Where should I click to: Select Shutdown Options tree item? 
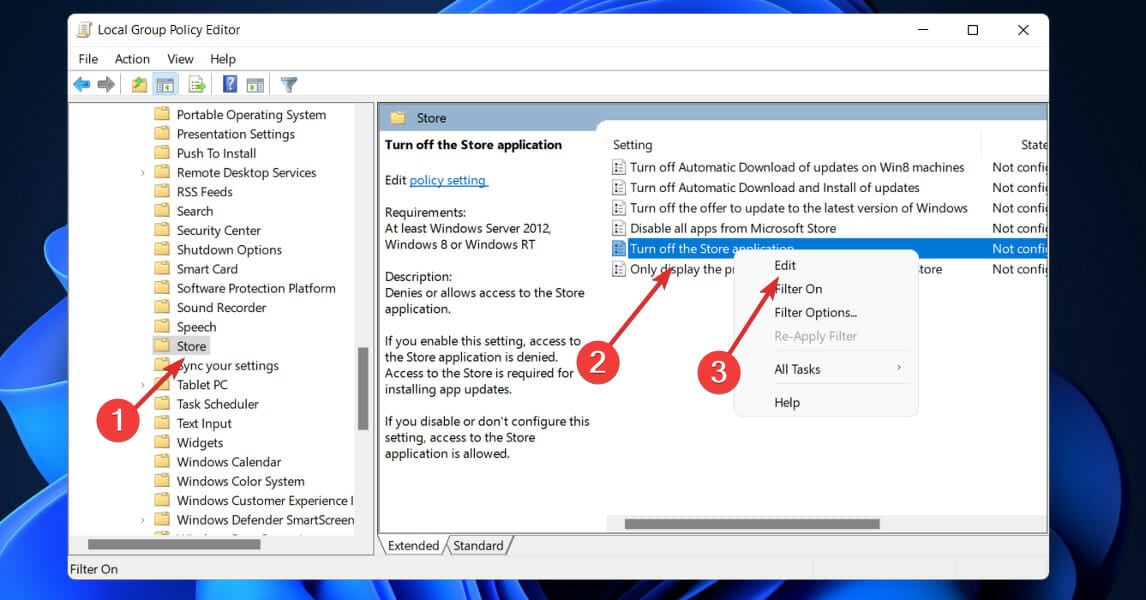[x=229, y=250]
